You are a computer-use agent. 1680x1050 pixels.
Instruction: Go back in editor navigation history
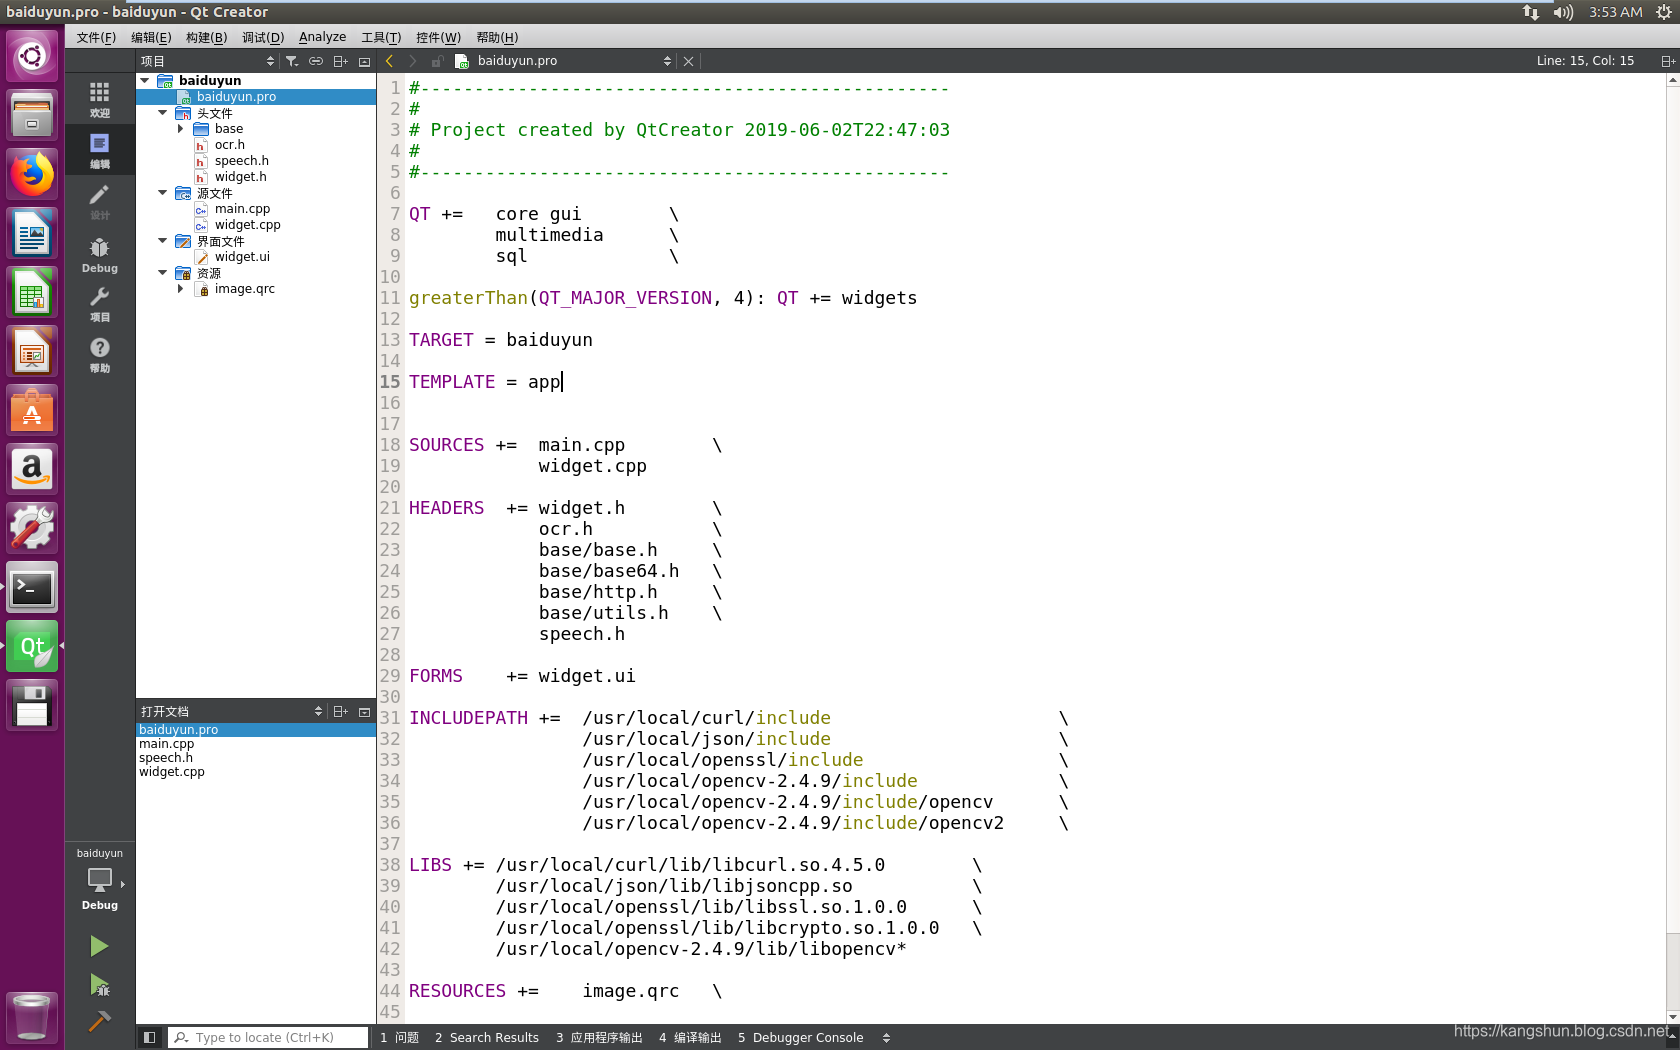(x=389, y=61)
